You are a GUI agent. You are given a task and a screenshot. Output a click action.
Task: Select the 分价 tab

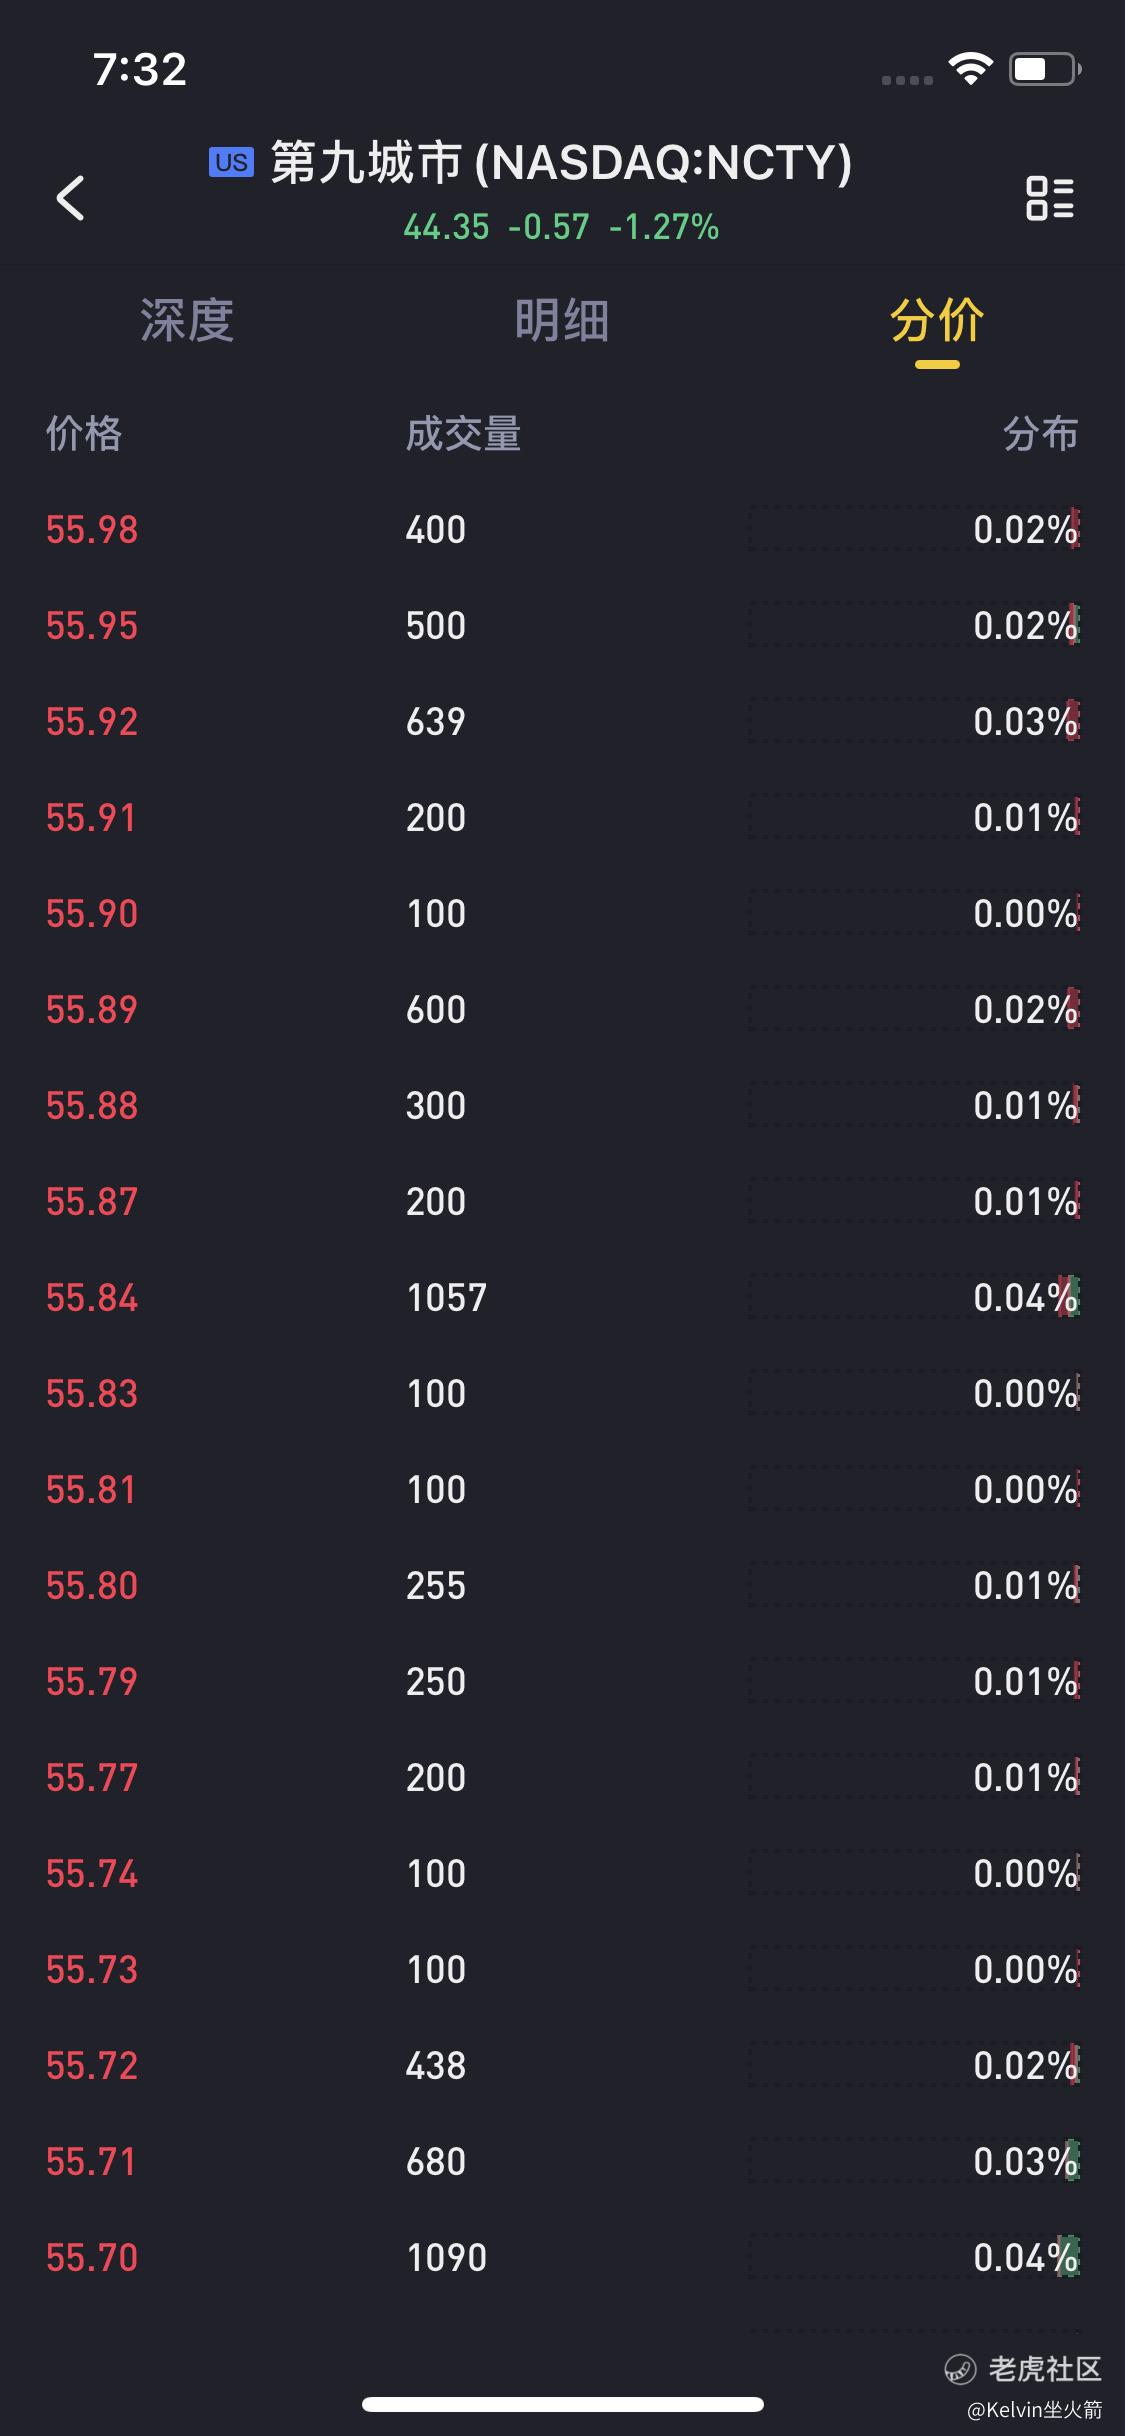pyautogui.click(x=937, y=321)
